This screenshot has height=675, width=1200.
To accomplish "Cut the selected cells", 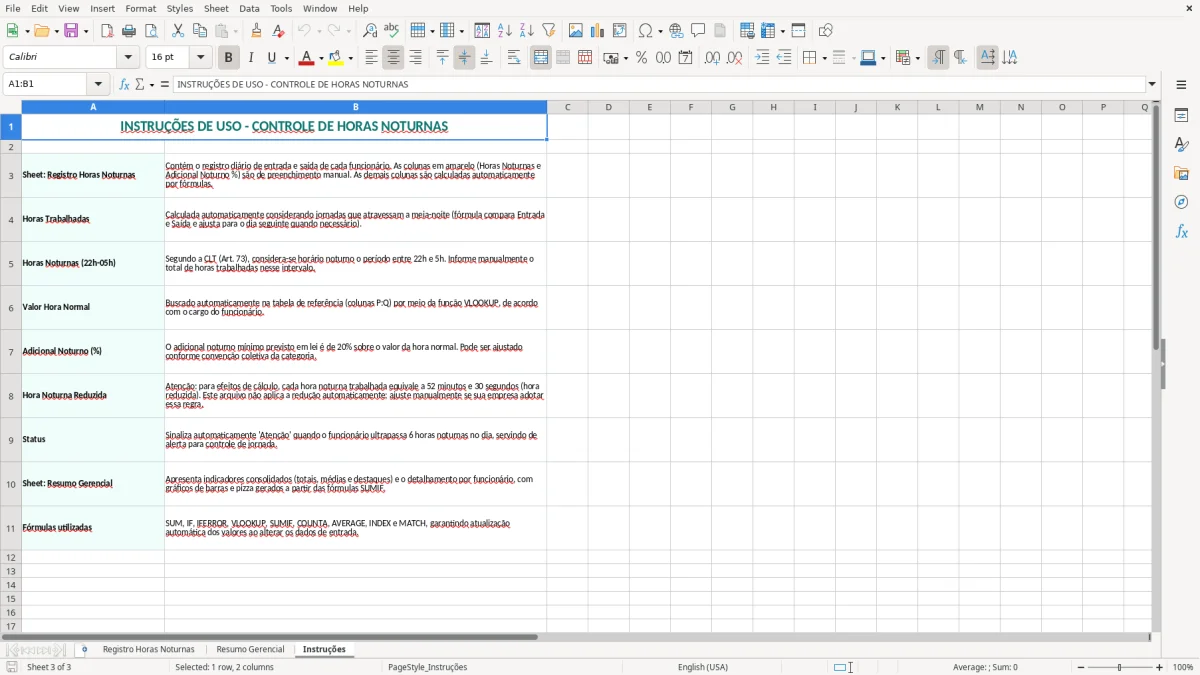I will click(178, 31).
